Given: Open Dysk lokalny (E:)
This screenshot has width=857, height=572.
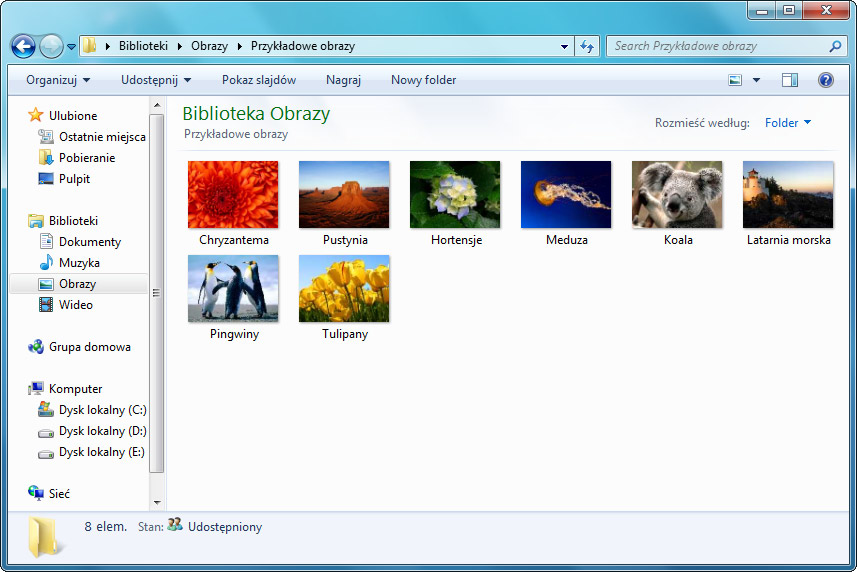Looking at the screenshot, I should (102, 452).
